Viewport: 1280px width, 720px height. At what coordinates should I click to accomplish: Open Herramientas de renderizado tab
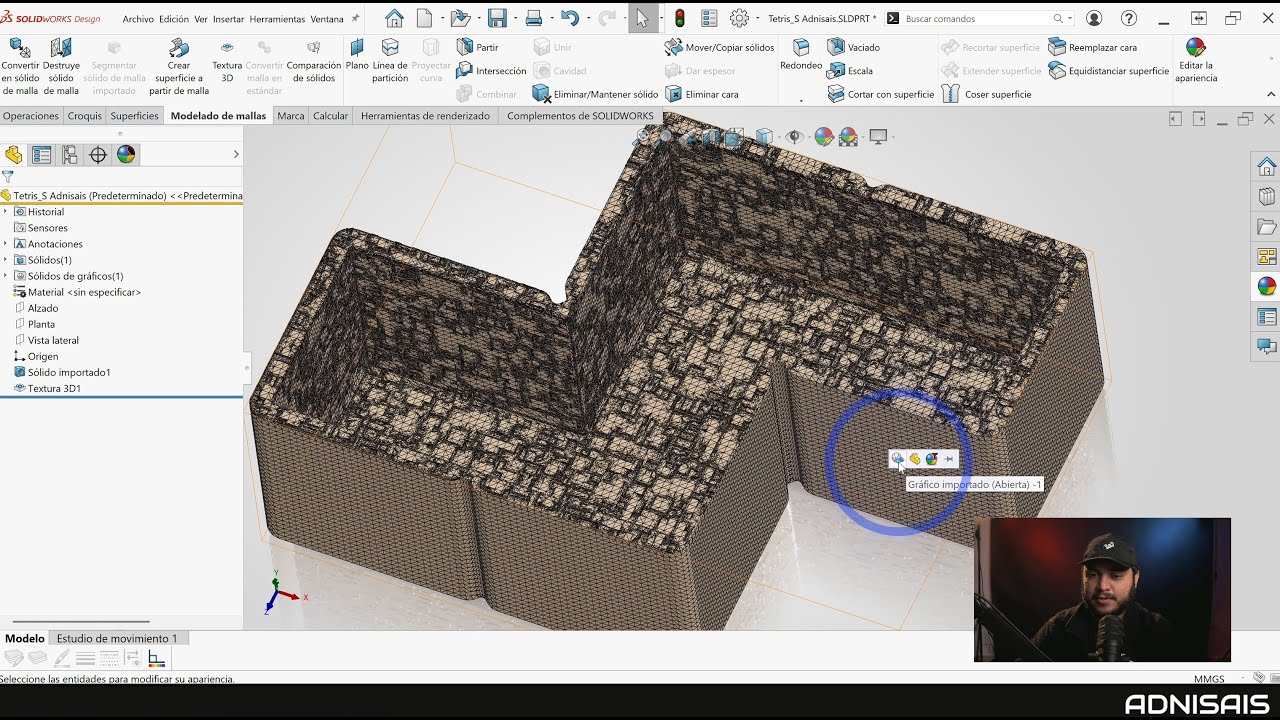pos(425,116)
